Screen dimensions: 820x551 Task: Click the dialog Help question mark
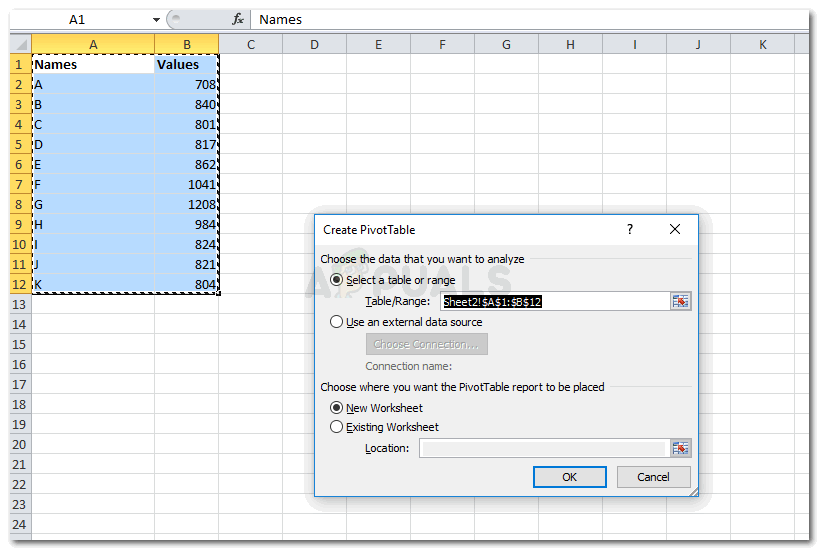(629, 229)
